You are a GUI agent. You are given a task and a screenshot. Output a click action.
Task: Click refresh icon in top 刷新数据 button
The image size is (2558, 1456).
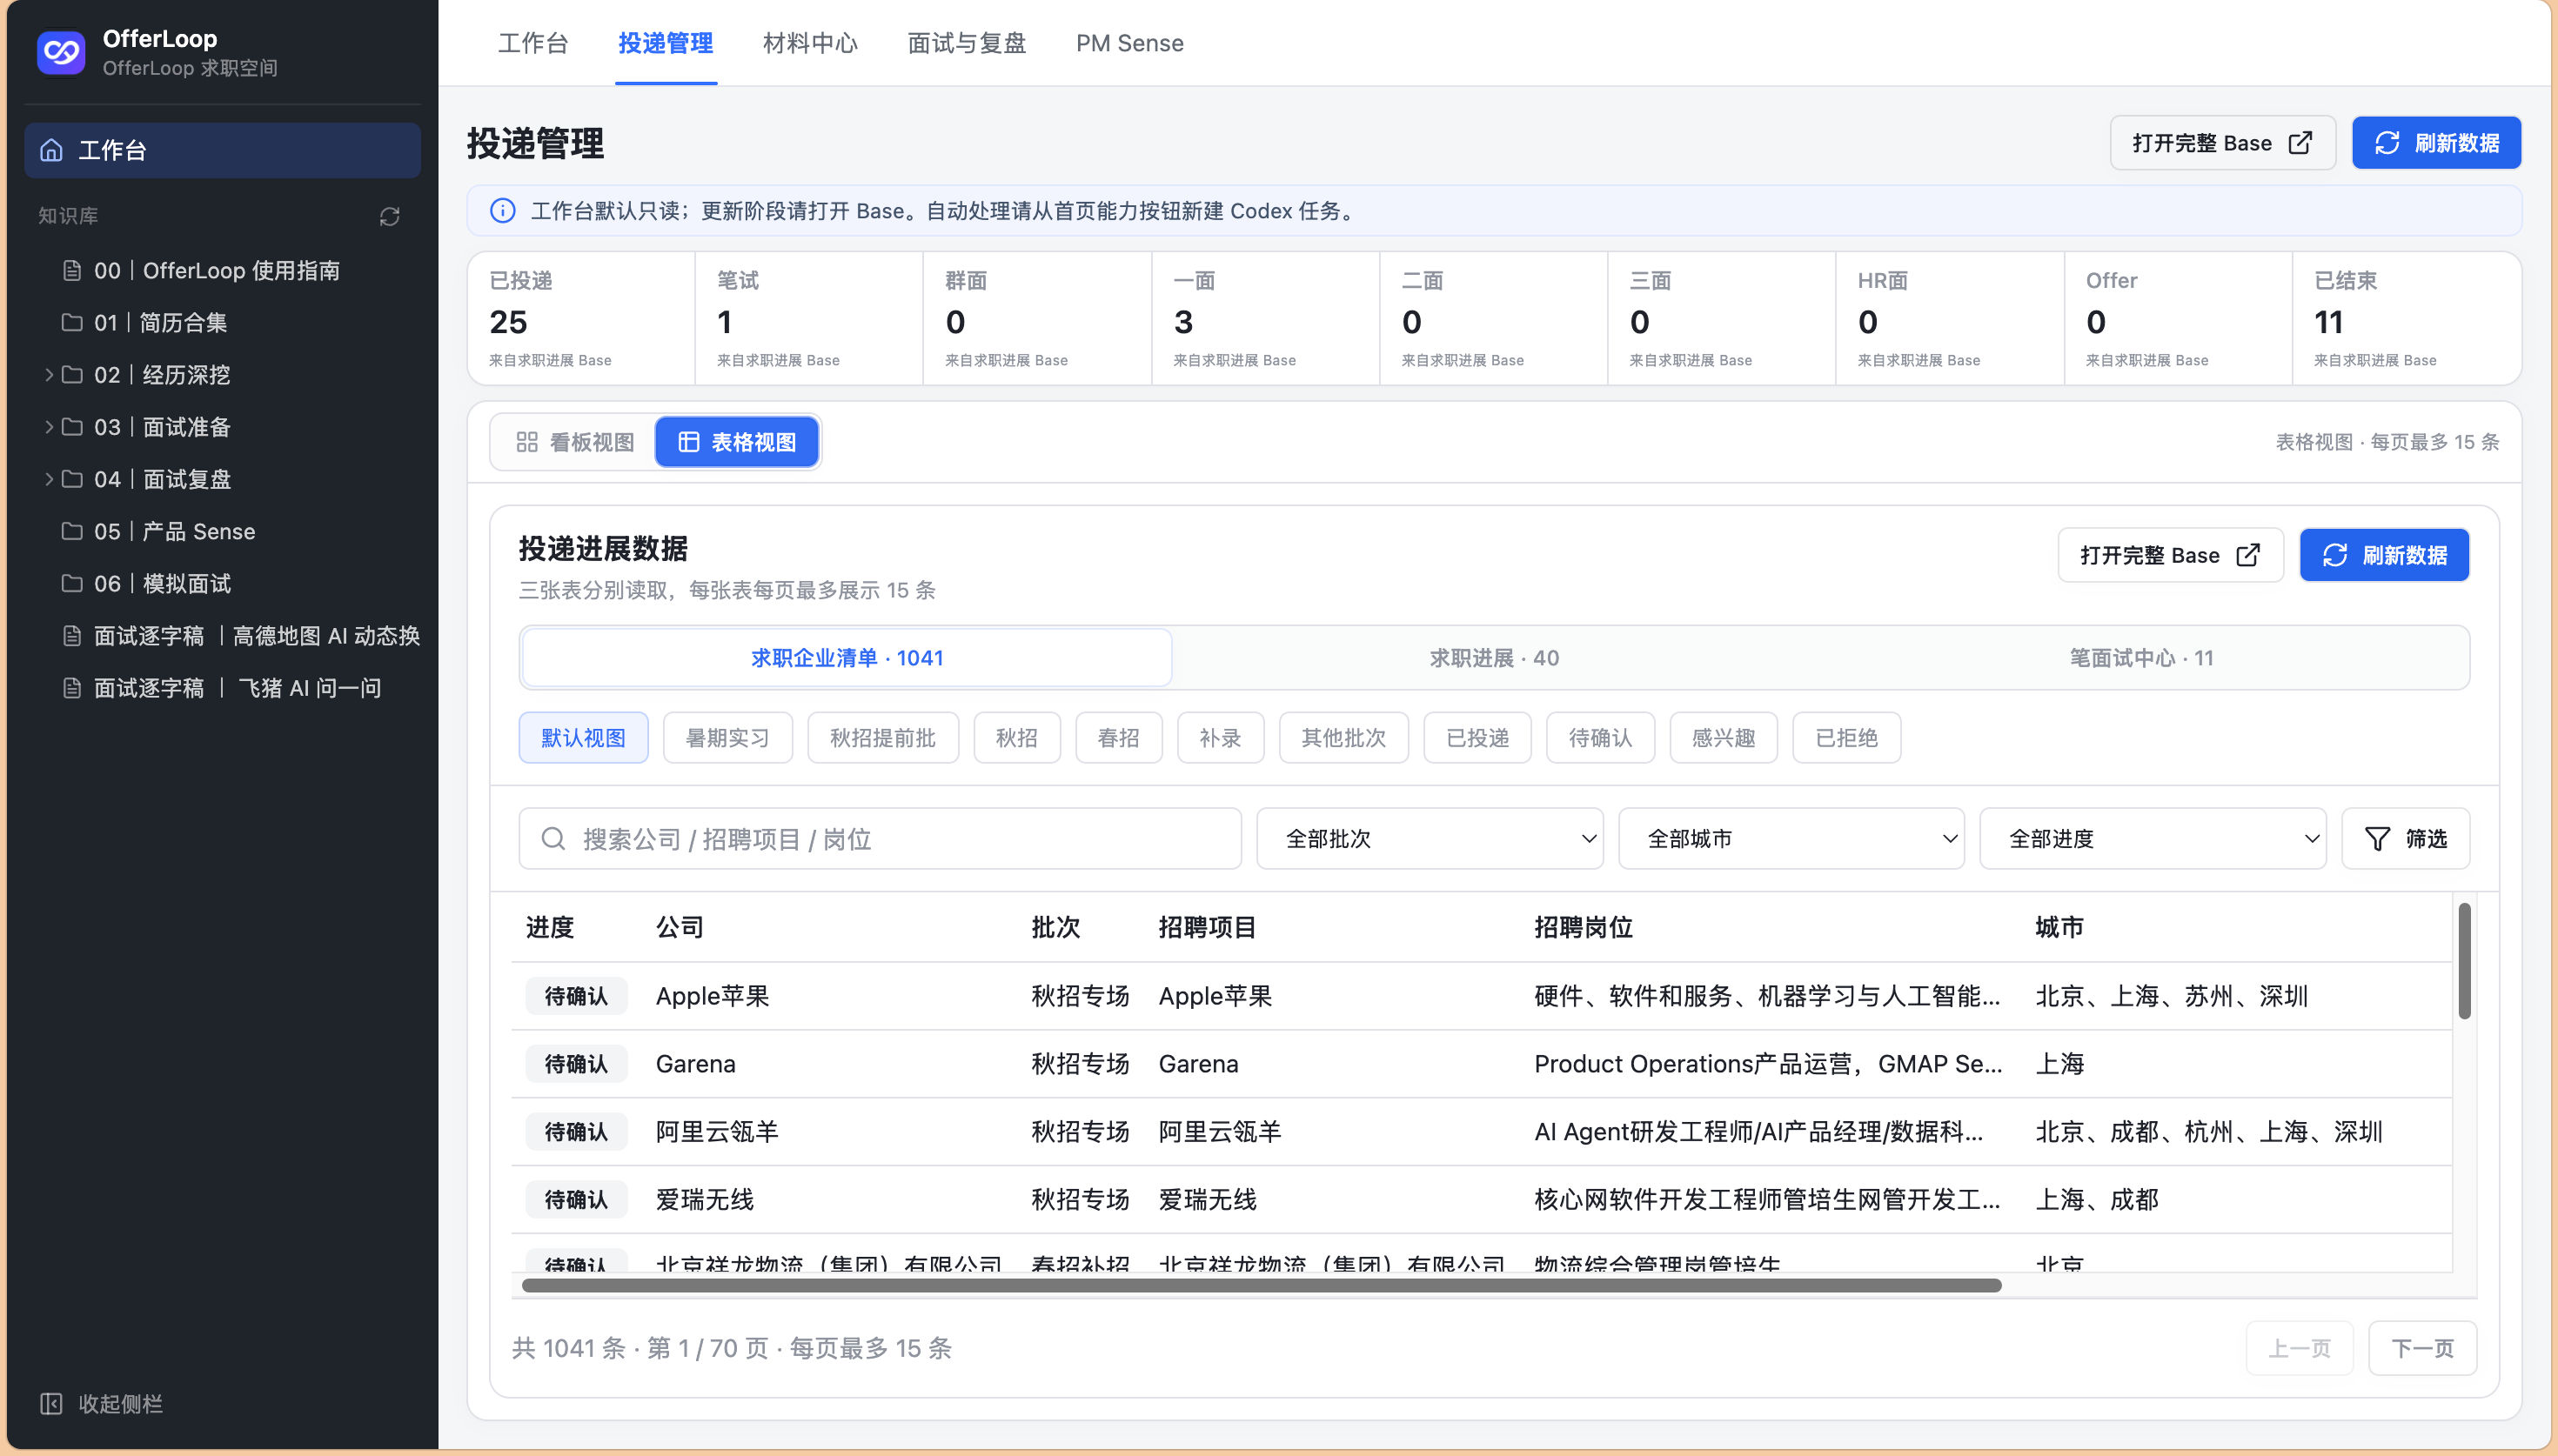tap(2387, 143)
